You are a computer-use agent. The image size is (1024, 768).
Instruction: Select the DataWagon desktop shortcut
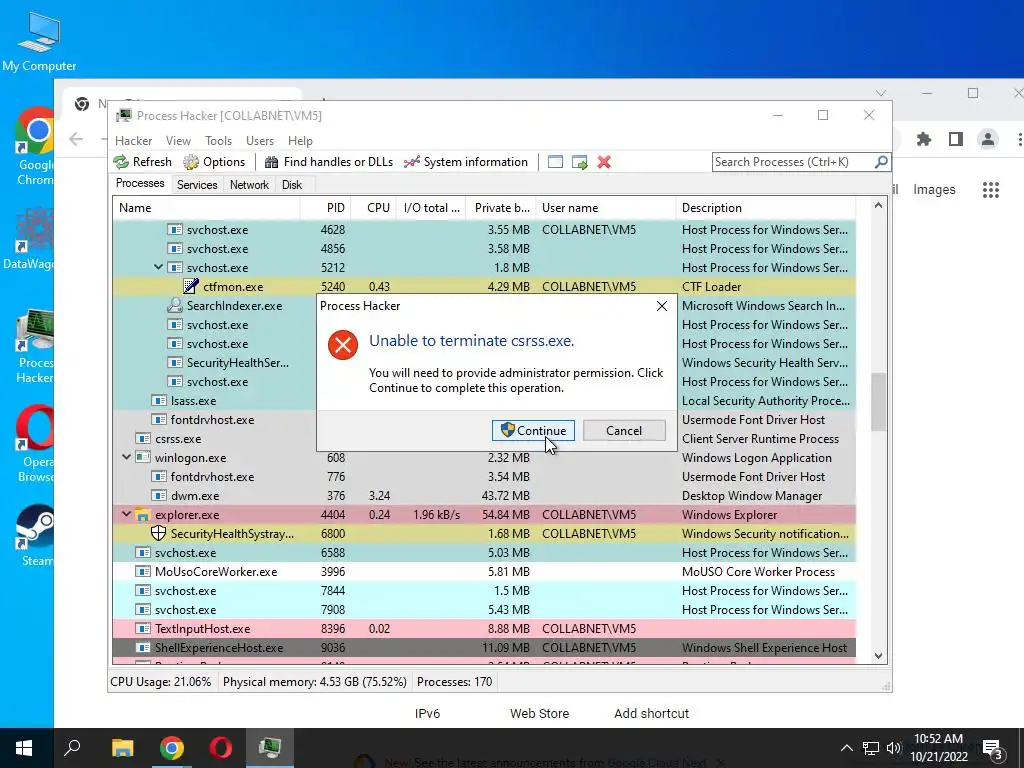click(29, 238)
